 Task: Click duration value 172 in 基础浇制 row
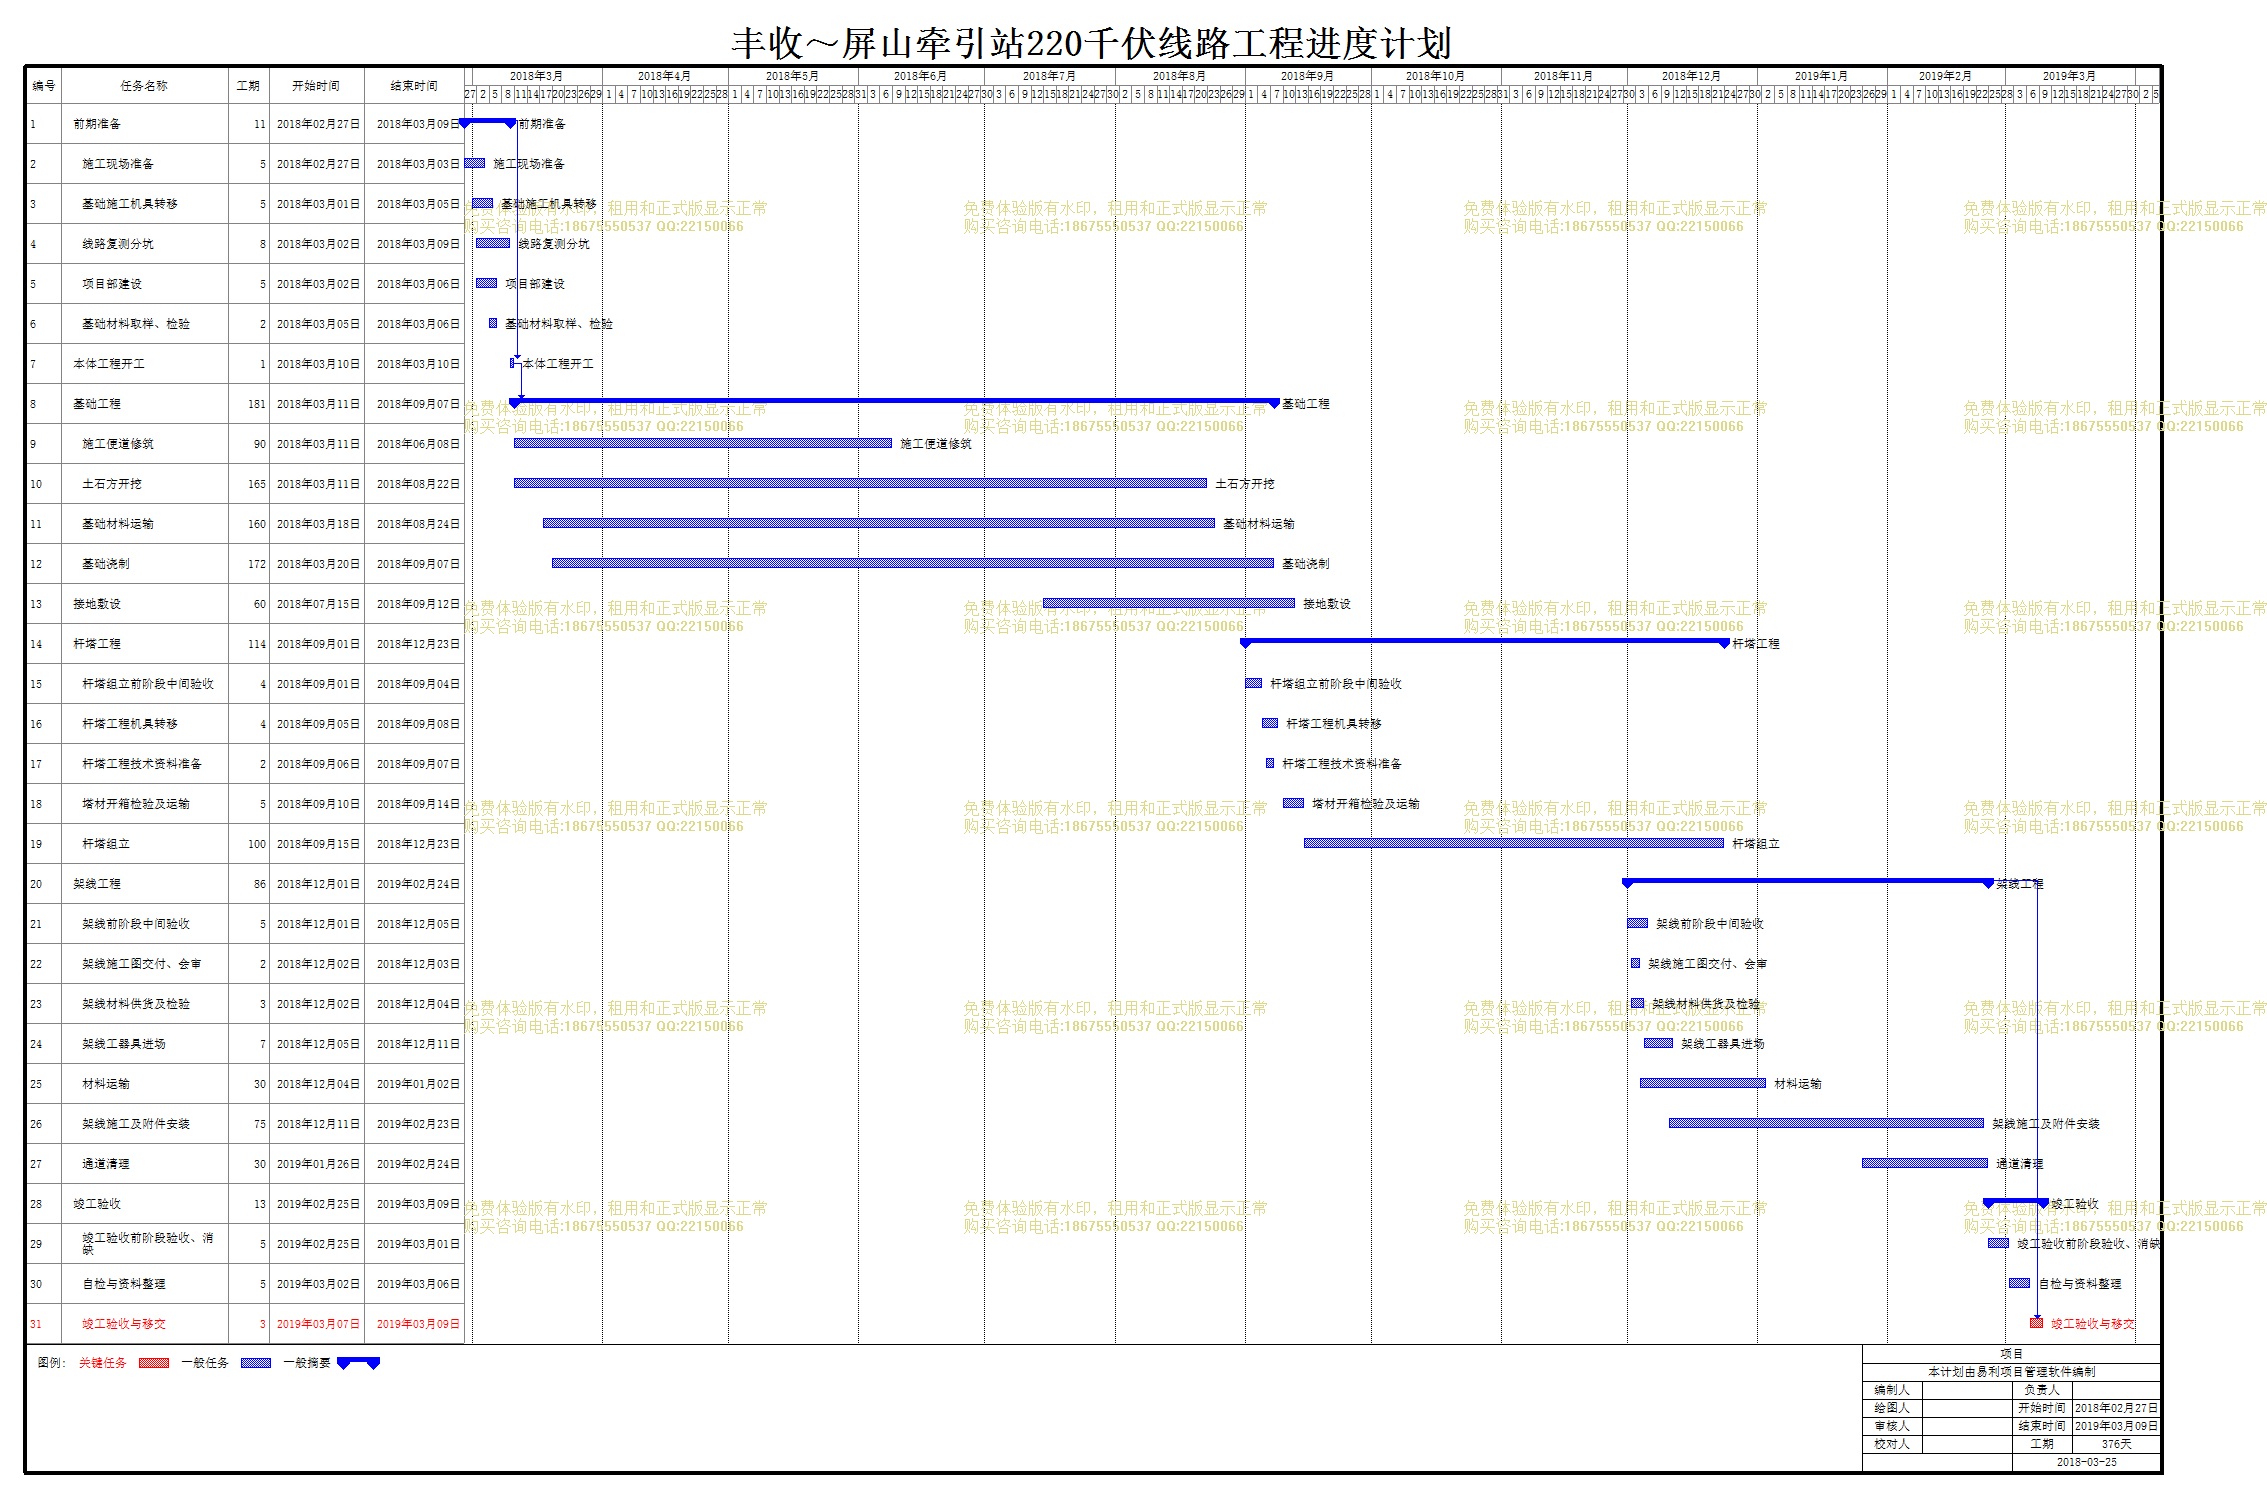[x=257, y=564]
